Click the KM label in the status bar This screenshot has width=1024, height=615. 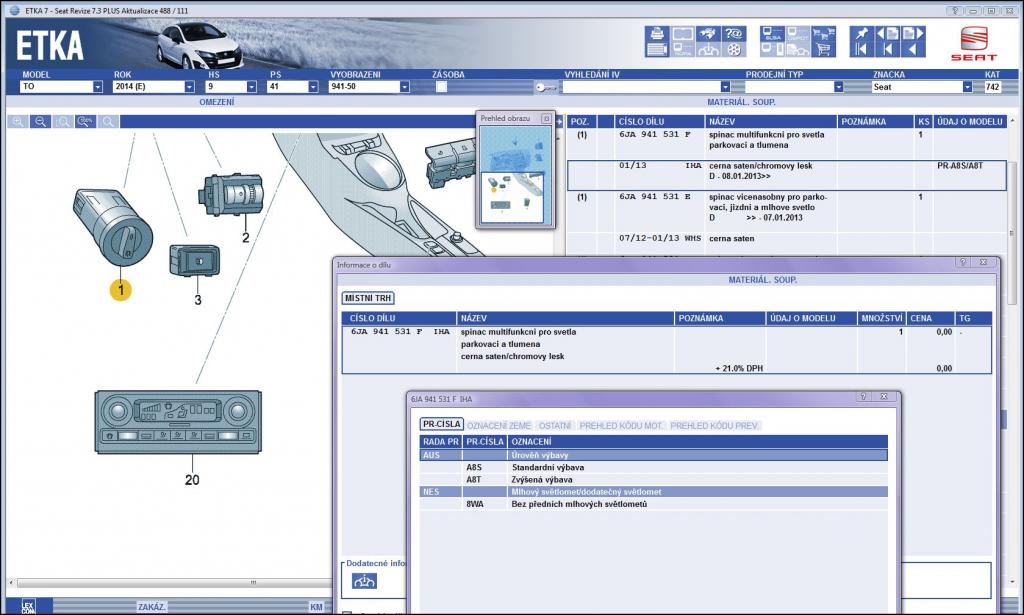point(317,607)
